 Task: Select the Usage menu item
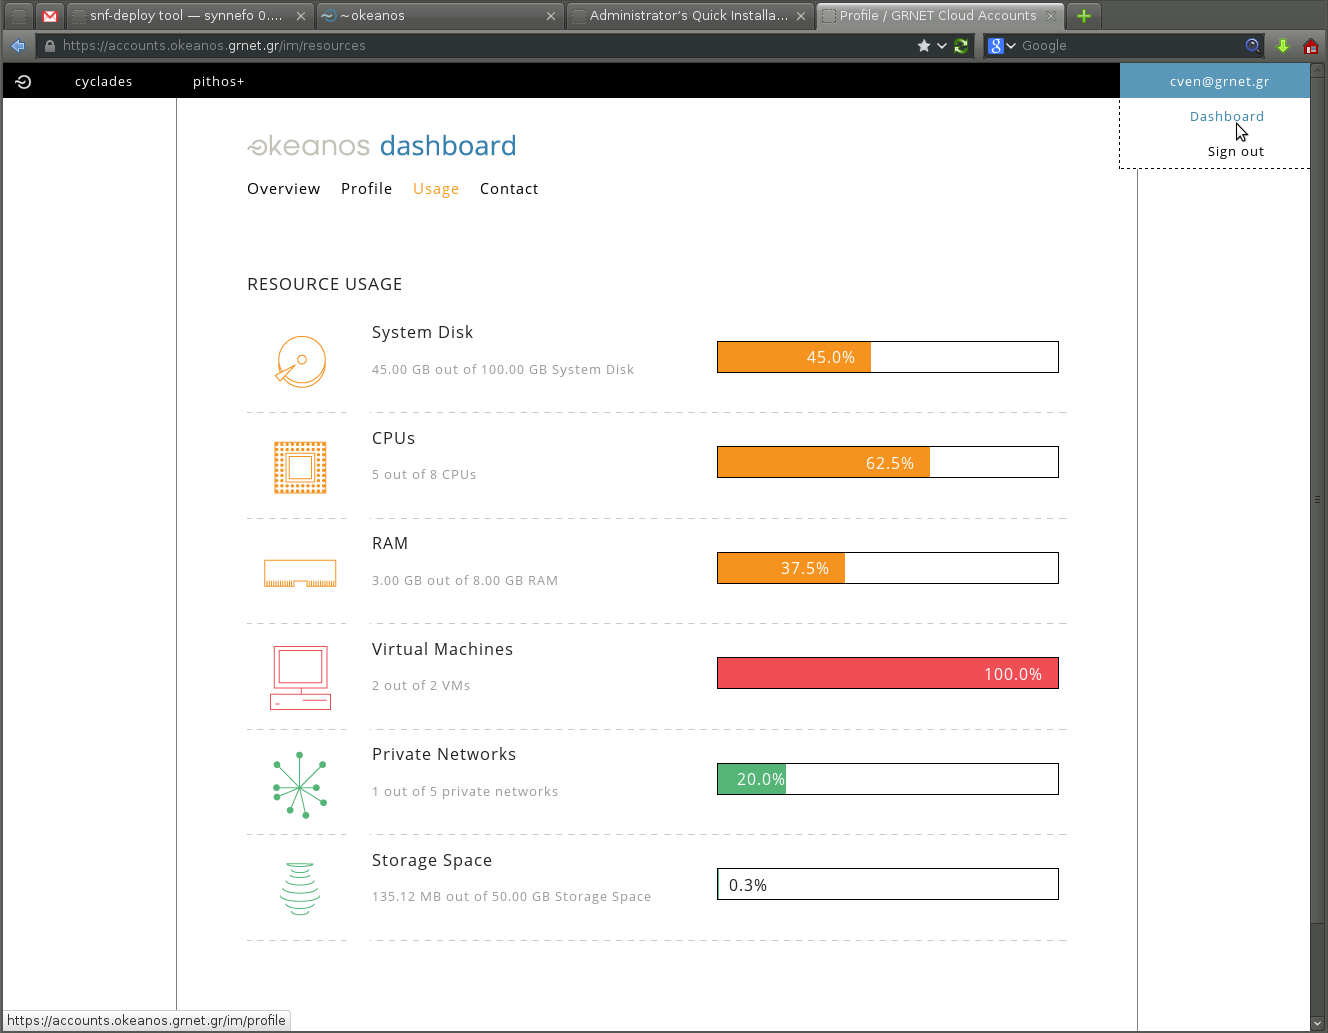click(436, 189)
